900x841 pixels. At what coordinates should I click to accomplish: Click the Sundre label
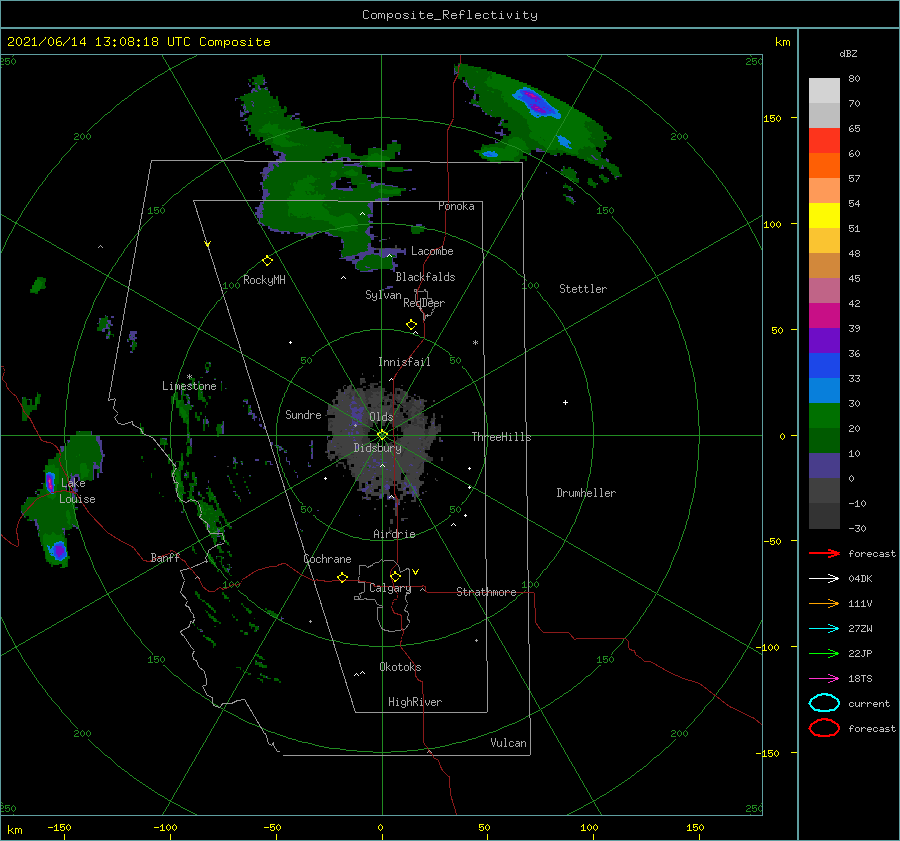click(x=303, y=414)
